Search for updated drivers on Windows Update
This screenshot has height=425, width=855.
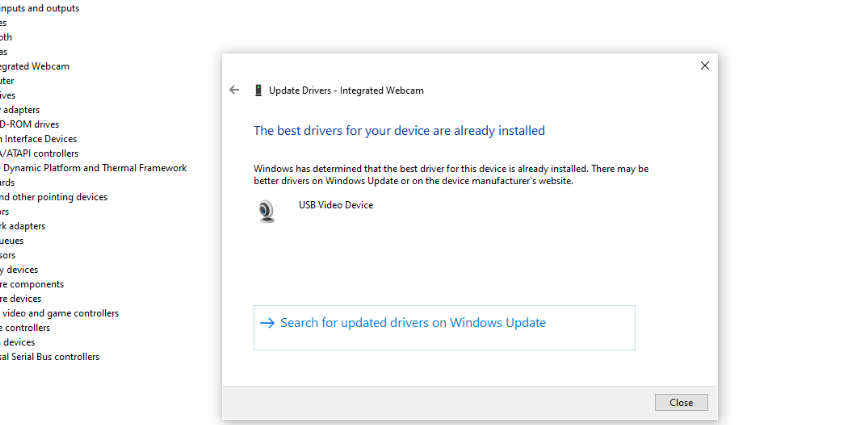tap(444, 327)
